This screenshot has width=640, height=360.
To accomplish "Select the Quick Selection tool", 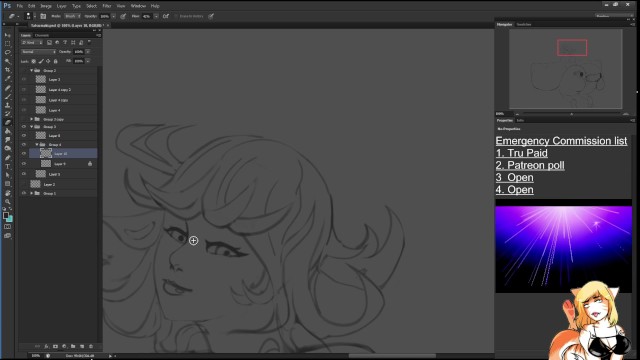I will tap(7, 61).
